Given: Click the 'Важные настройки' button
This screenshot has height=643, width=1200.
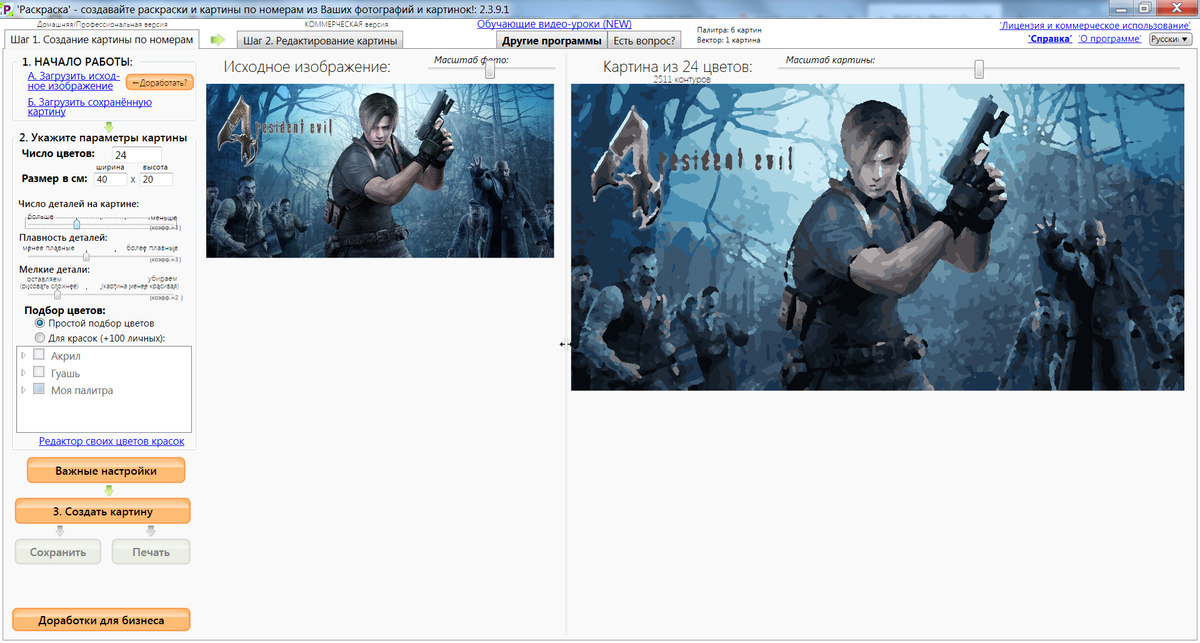Looking at the screenshot, I should point(106,470).
